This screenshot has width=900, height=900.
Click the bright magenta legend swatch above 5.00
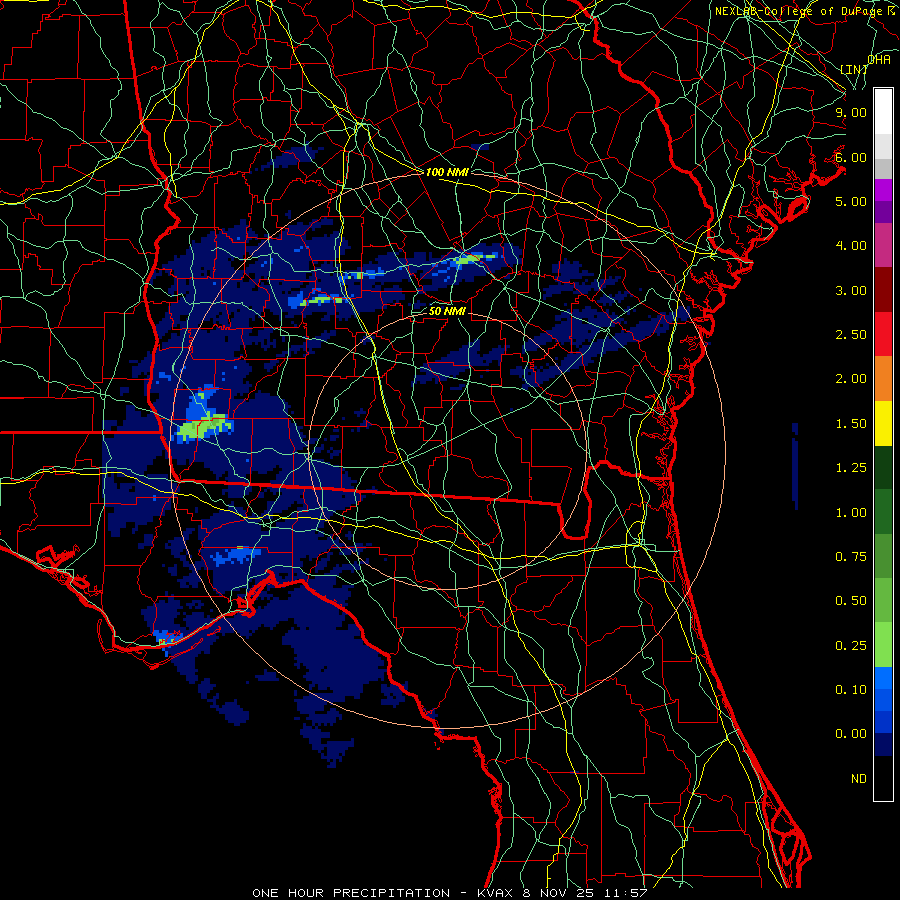pyautogui.click(x=883, y=190)
